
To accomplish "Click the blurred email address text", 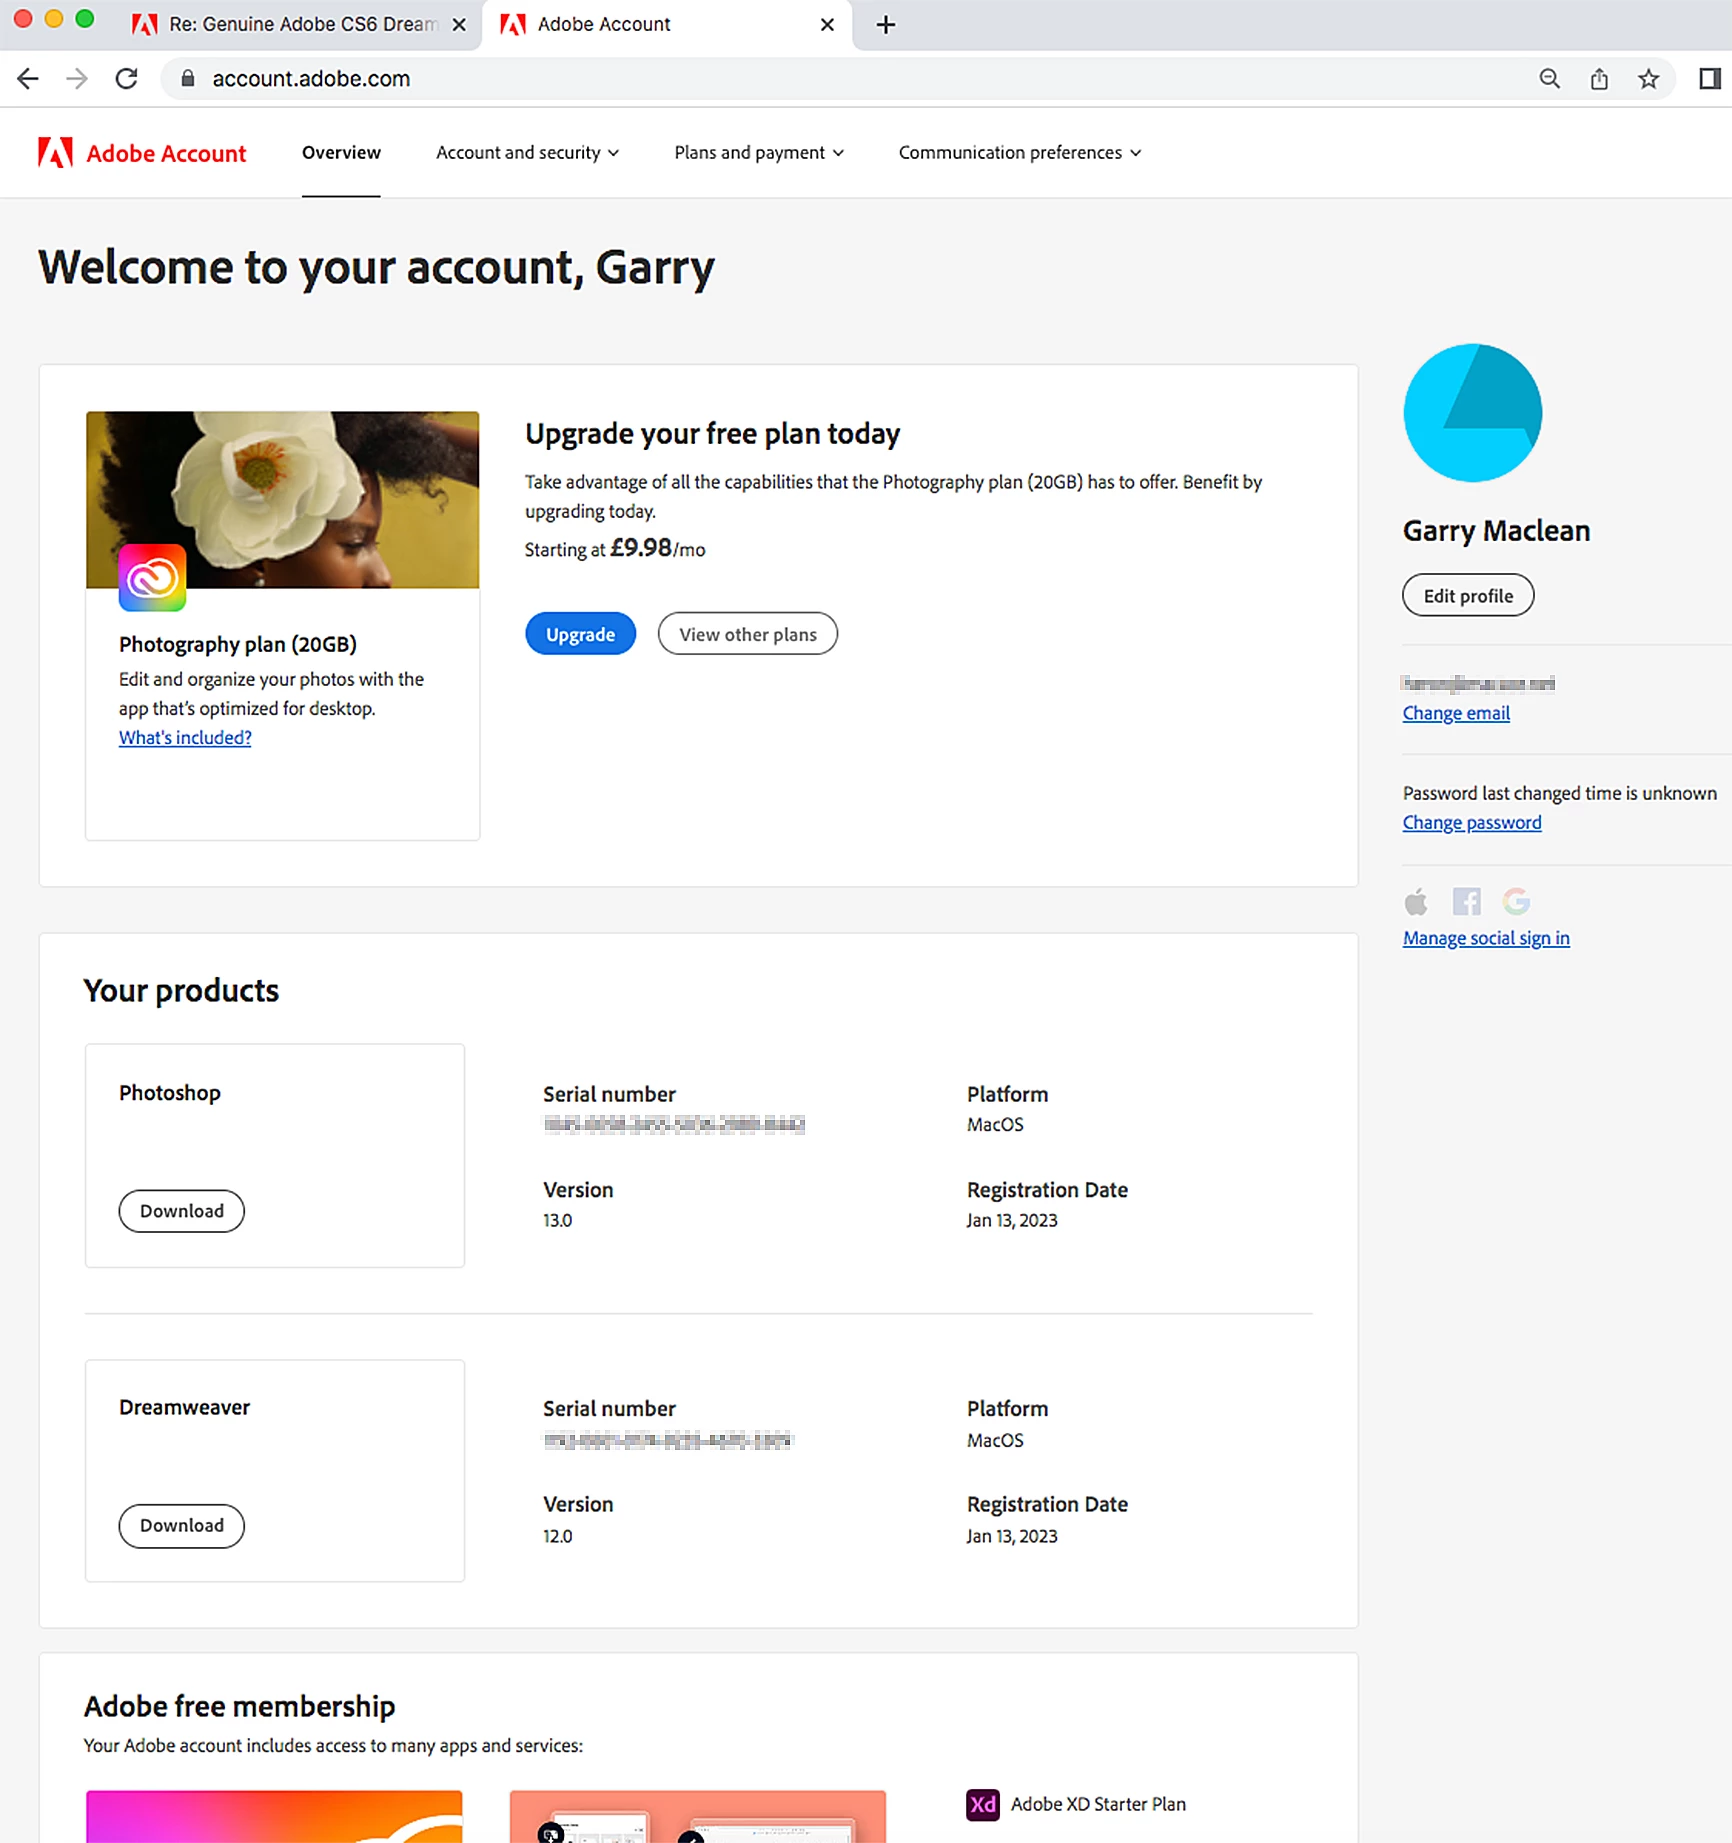I will click(1478, 684).
